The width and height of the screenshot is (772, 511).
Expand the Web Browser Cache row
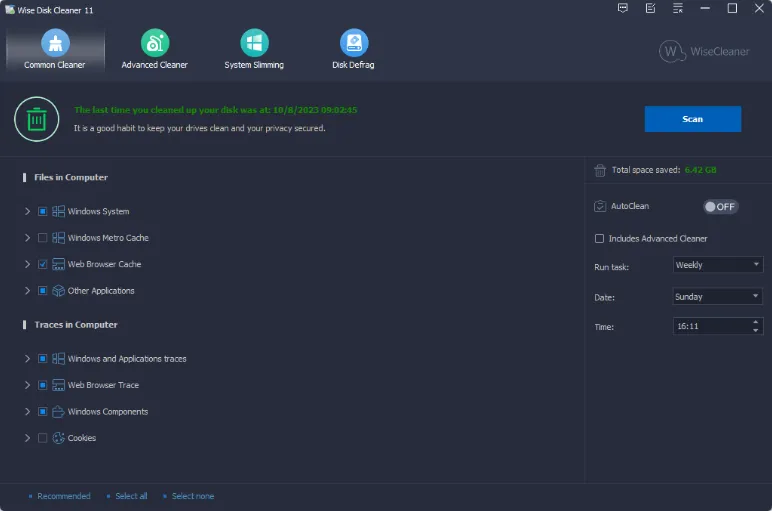coord(27,264)
